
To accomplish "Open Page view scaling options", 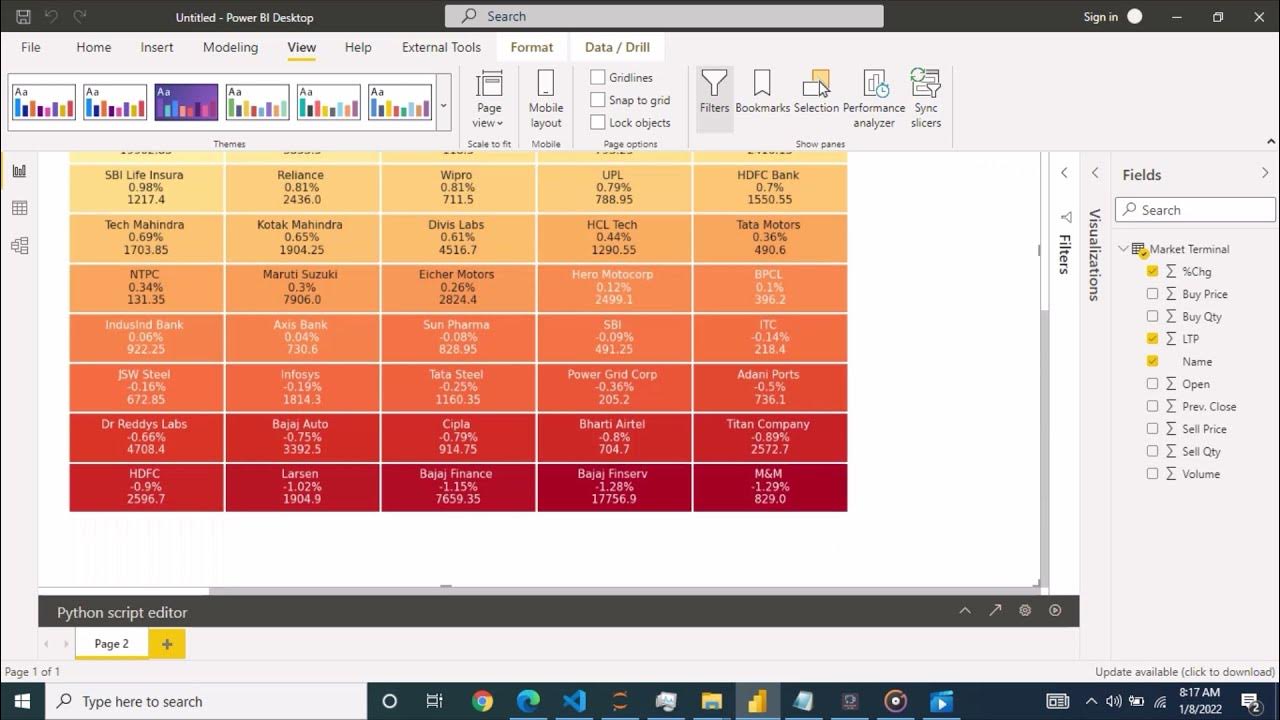I will point(489,100).
